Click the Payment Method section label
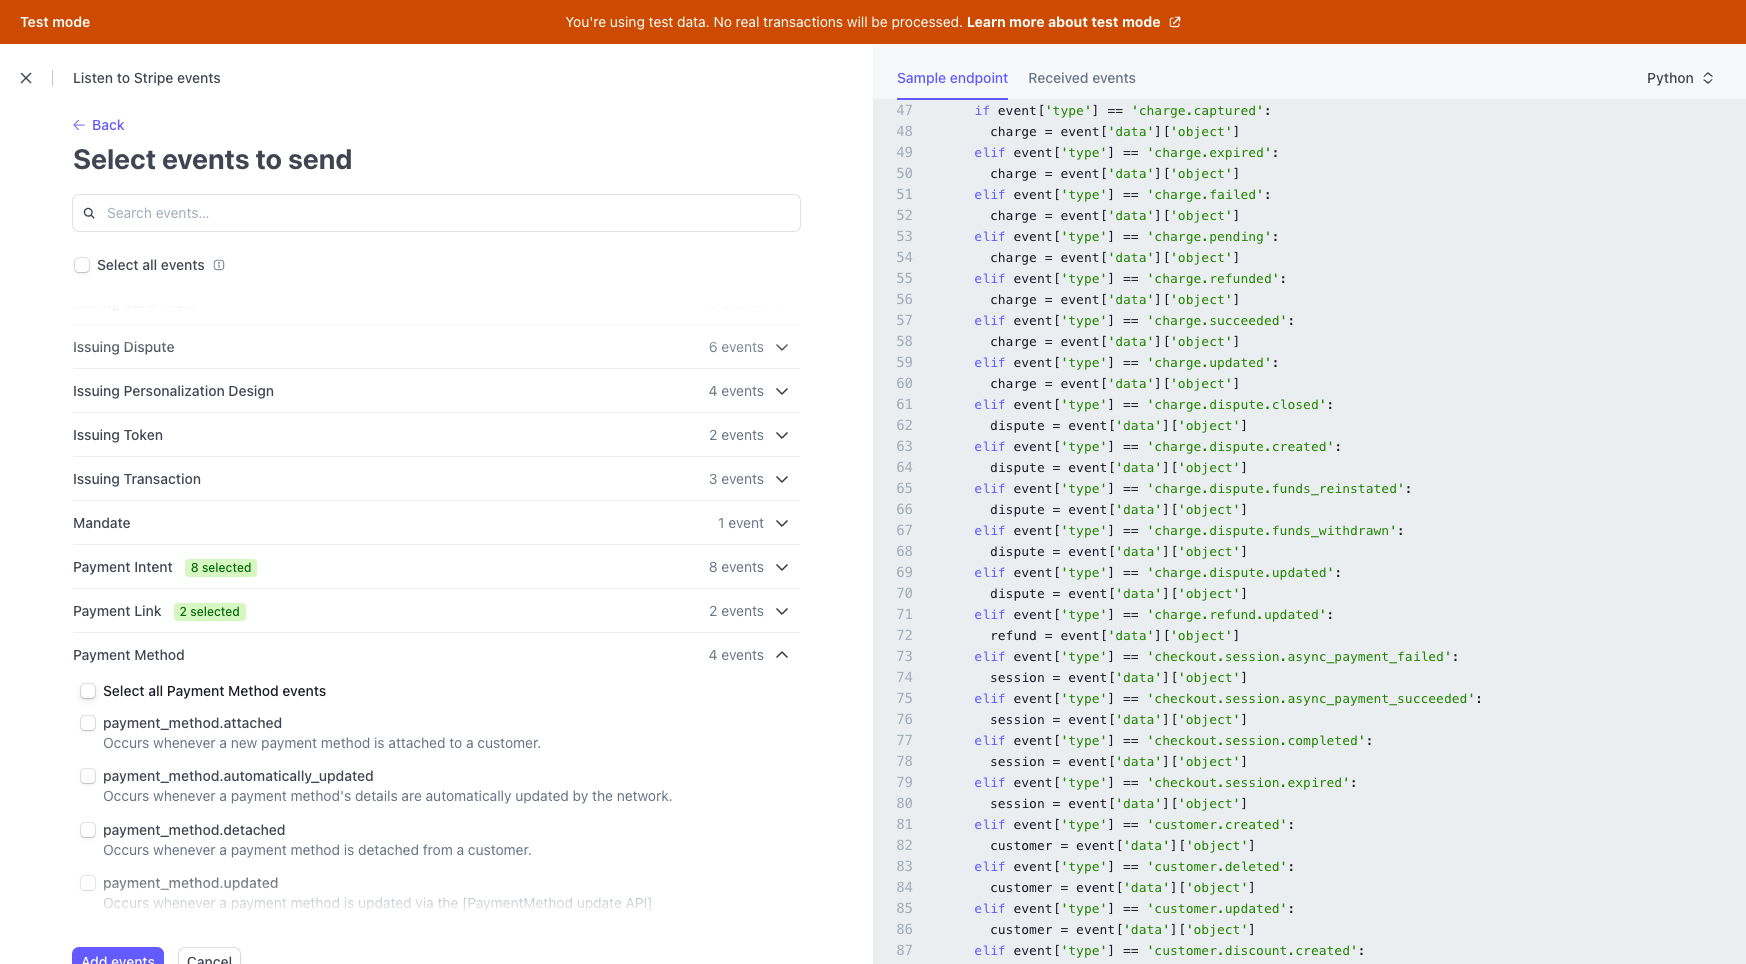1746x964 pixels. point(129,655)
